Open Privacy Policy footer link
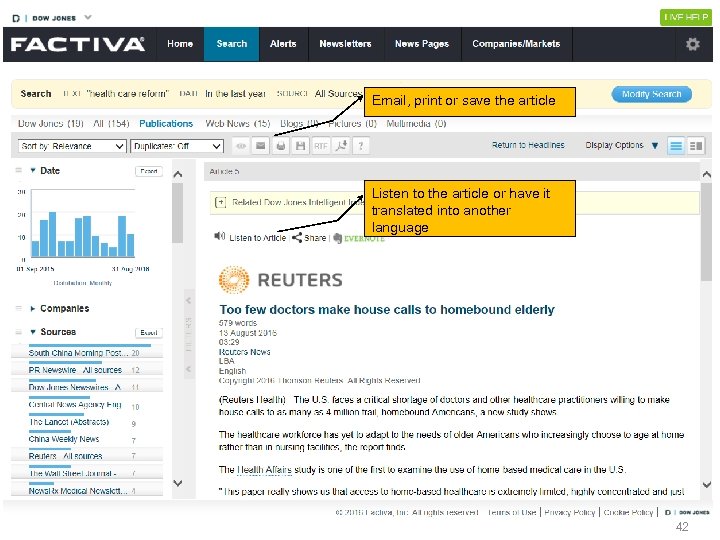 pos(569,512)
